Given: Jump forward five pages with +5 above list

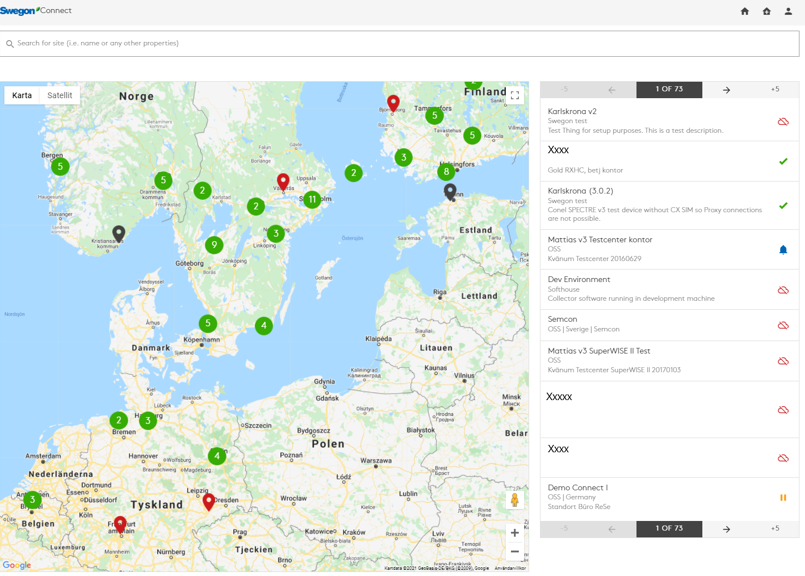Looking at the screenshot, I should [775, 89].
